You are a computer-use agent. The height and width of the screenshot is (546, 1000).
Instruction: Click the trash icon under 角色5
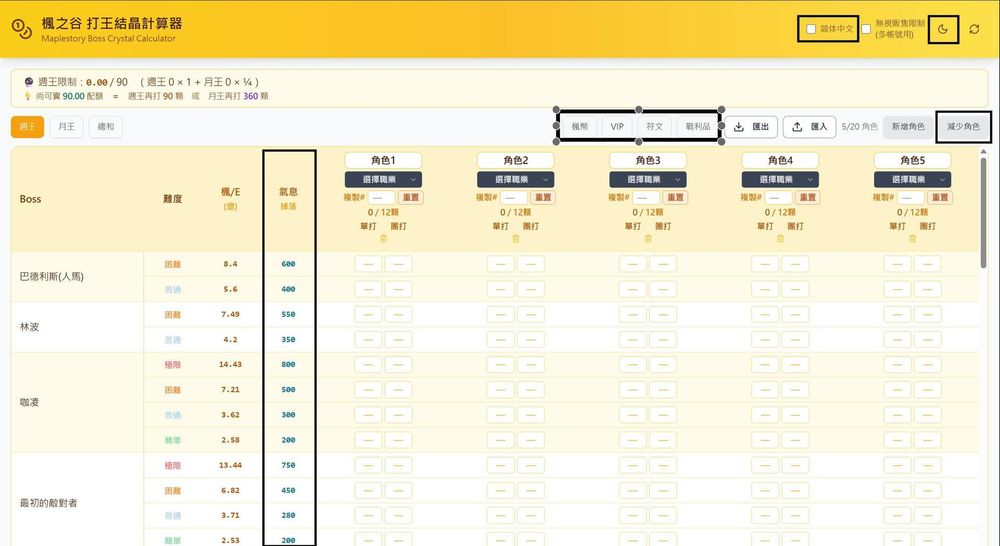coord(913,239)
